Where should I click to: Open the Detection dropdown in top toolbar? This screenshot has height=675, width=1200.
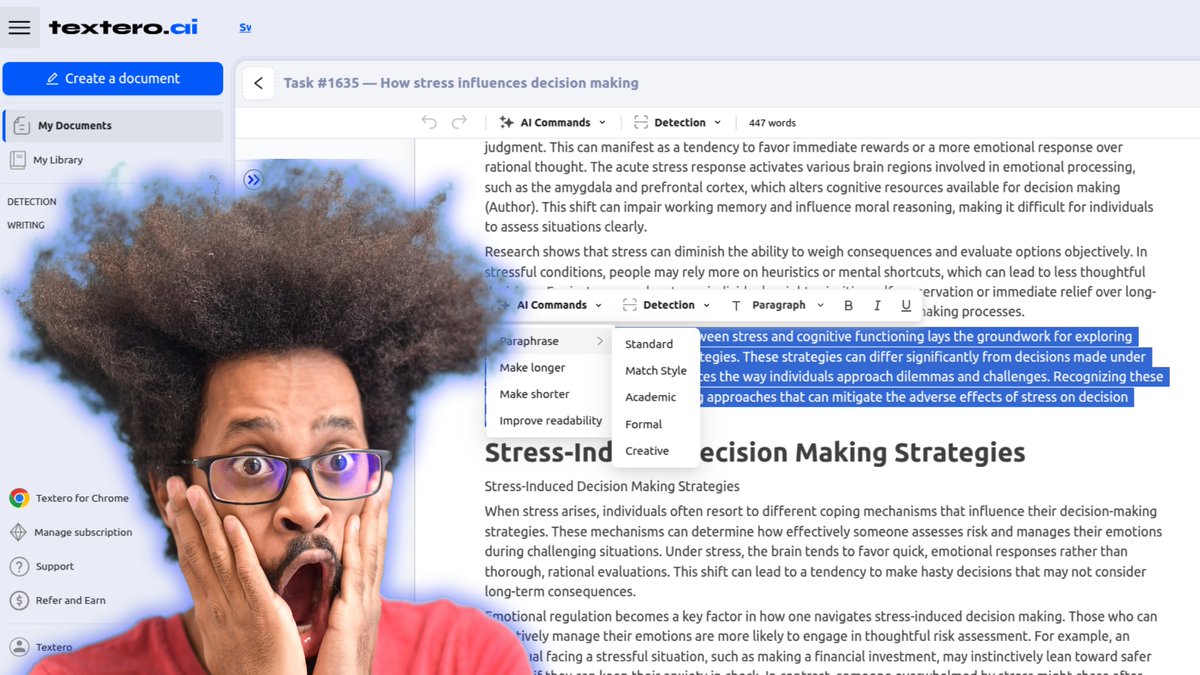coord(677,121)
